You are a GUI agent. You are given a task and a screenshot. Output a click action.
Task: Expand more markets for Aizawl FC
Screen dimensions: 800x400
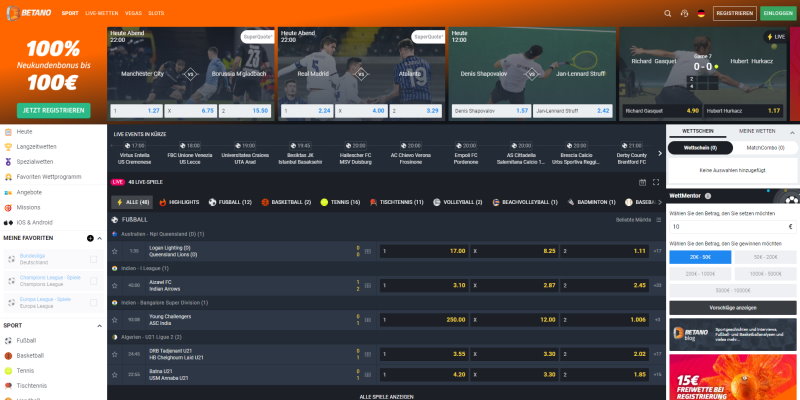tap(657, 285)
